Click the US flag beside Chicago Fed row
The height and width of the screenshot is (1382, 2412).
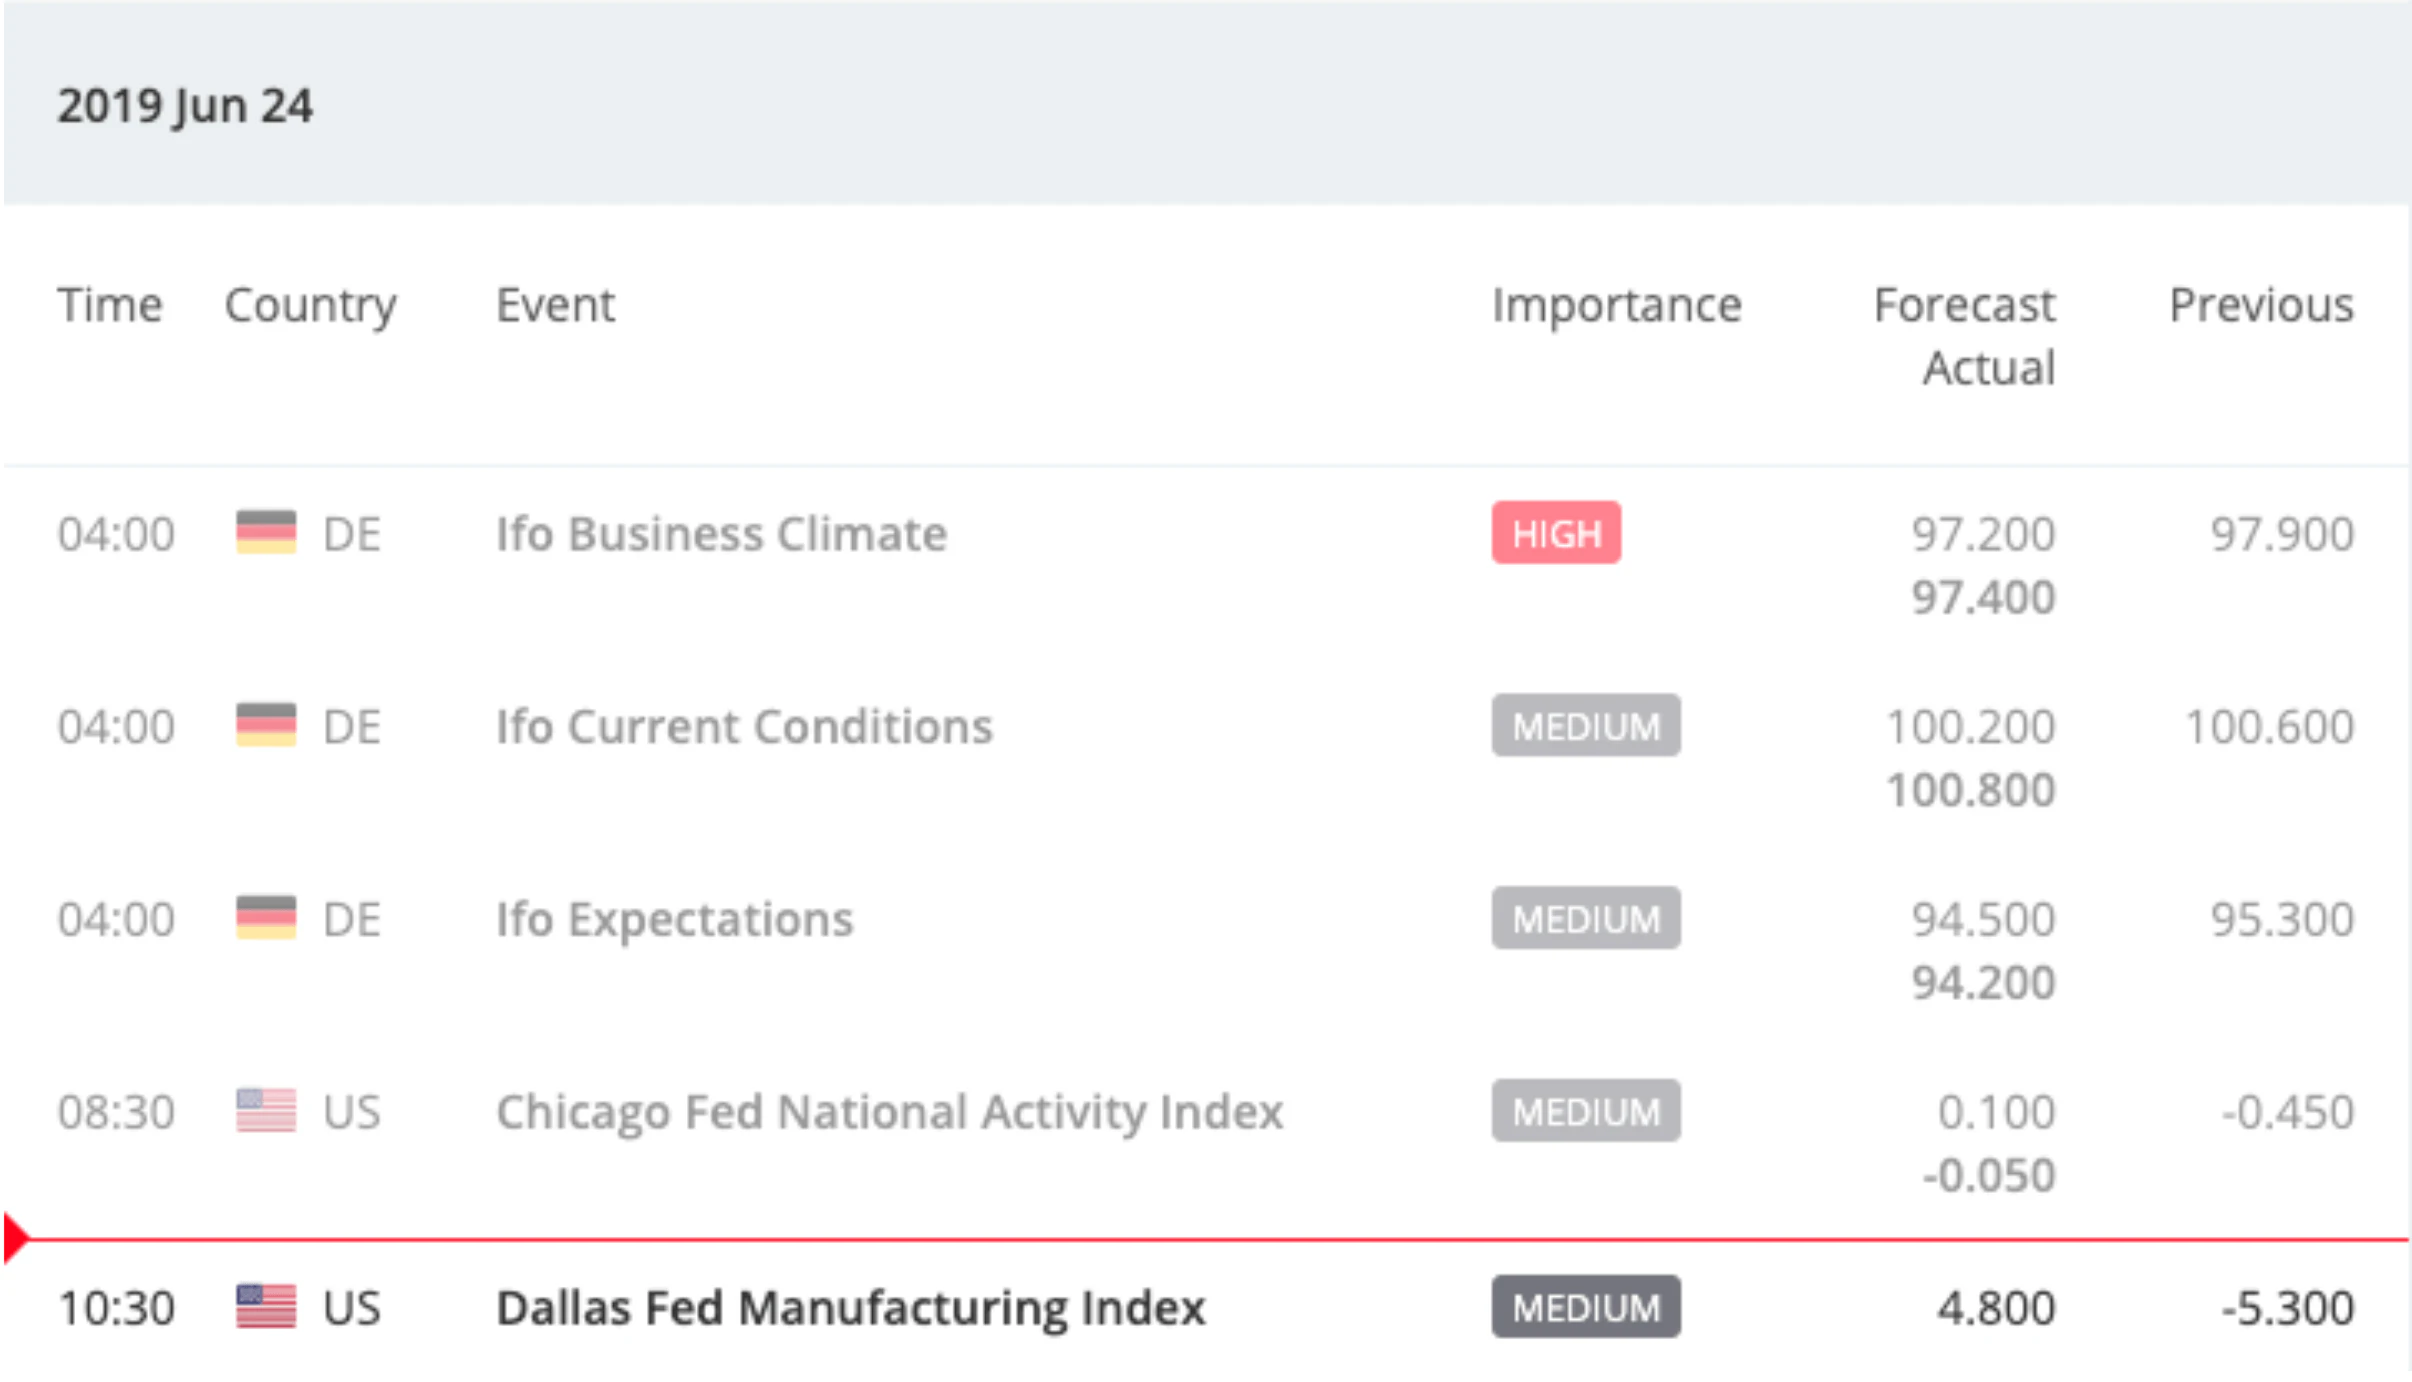coord(266,1111)
